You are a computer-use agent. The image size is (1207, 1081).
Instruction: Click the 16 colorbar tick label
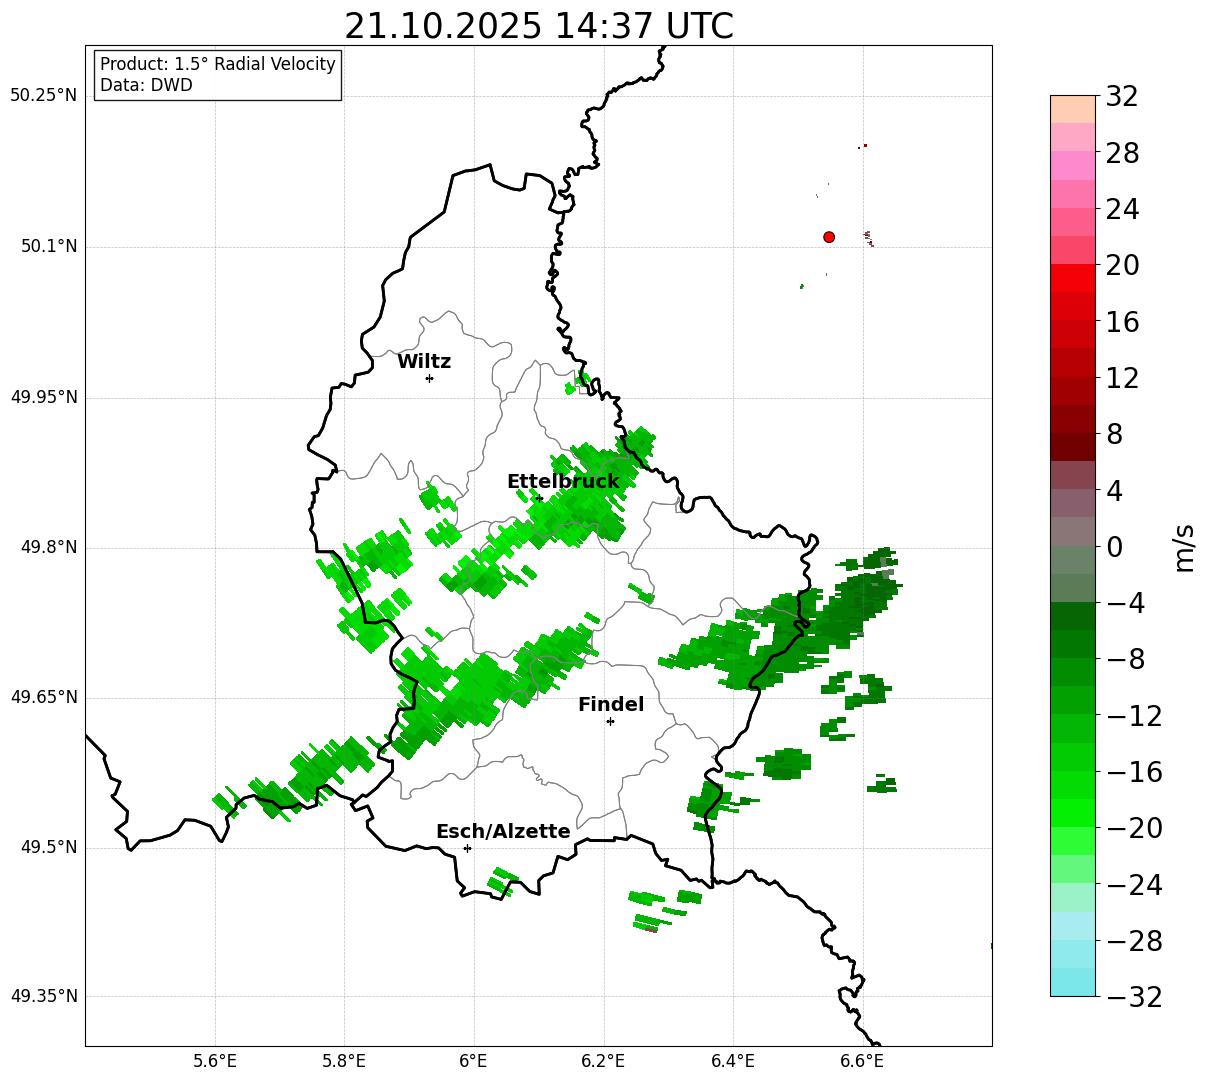(x=1122, y=322)
